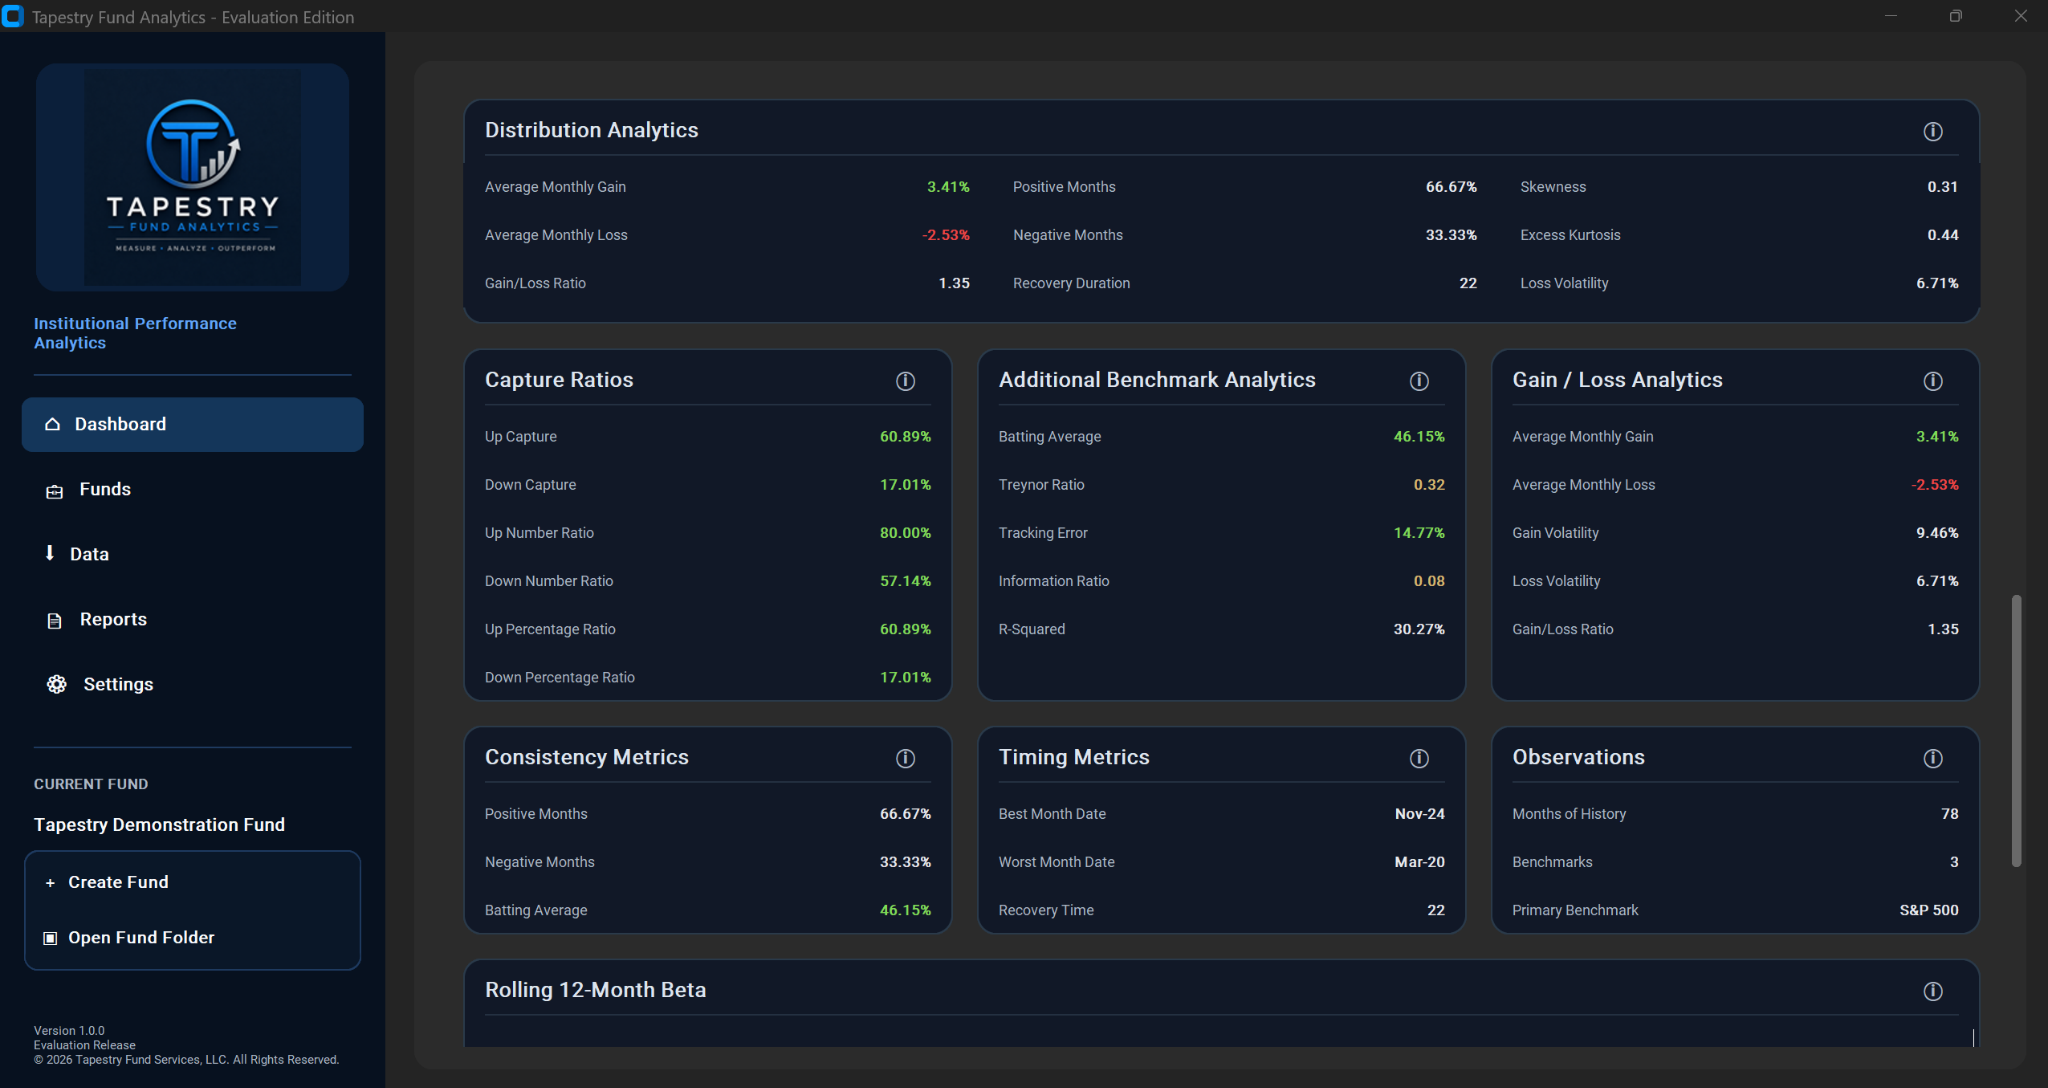2048x1088 pixels.
Task: Show Timing Metrics info icon
Action: click(x=1419, y=758)
